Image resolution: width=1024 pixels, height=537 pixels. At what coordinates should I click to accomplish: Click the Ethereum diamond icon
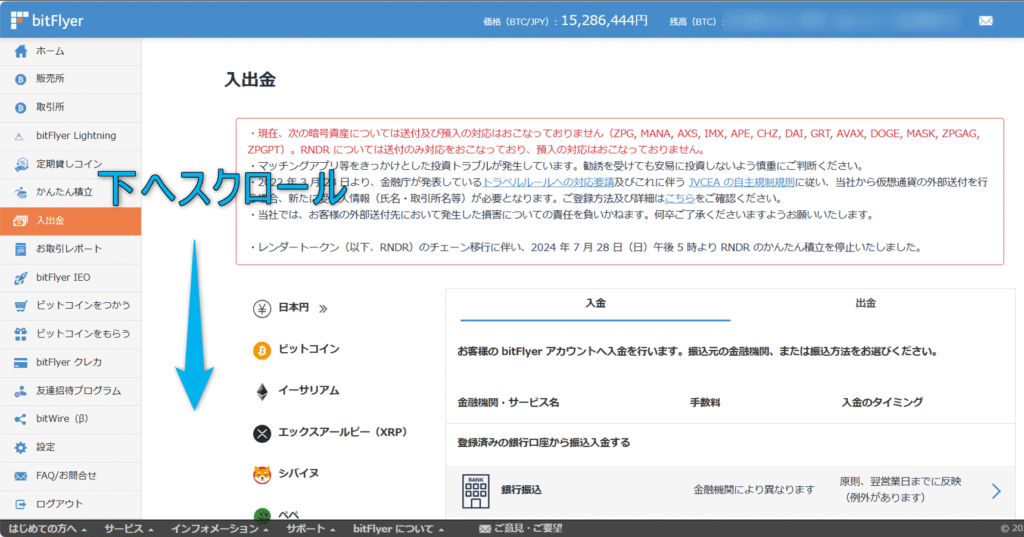(x=262, y=391)
